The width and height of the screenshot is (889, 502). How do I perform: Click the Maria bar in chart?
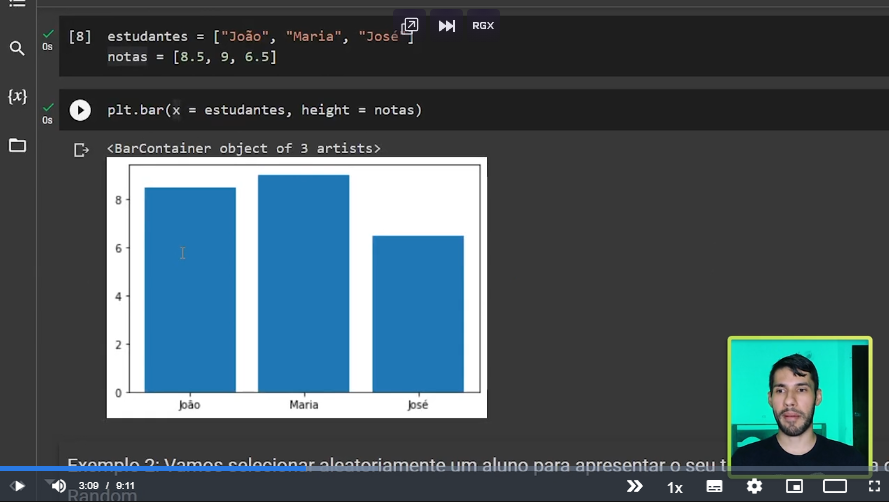click(x=303, y=283)
